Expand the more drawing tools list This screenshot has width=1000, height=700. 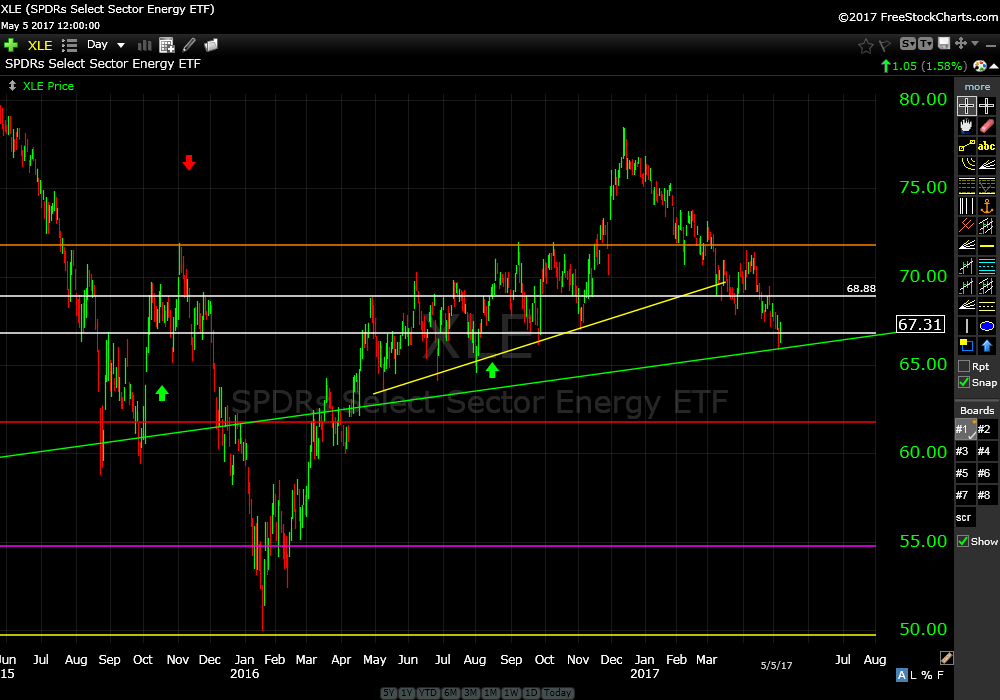click(977, 87)
